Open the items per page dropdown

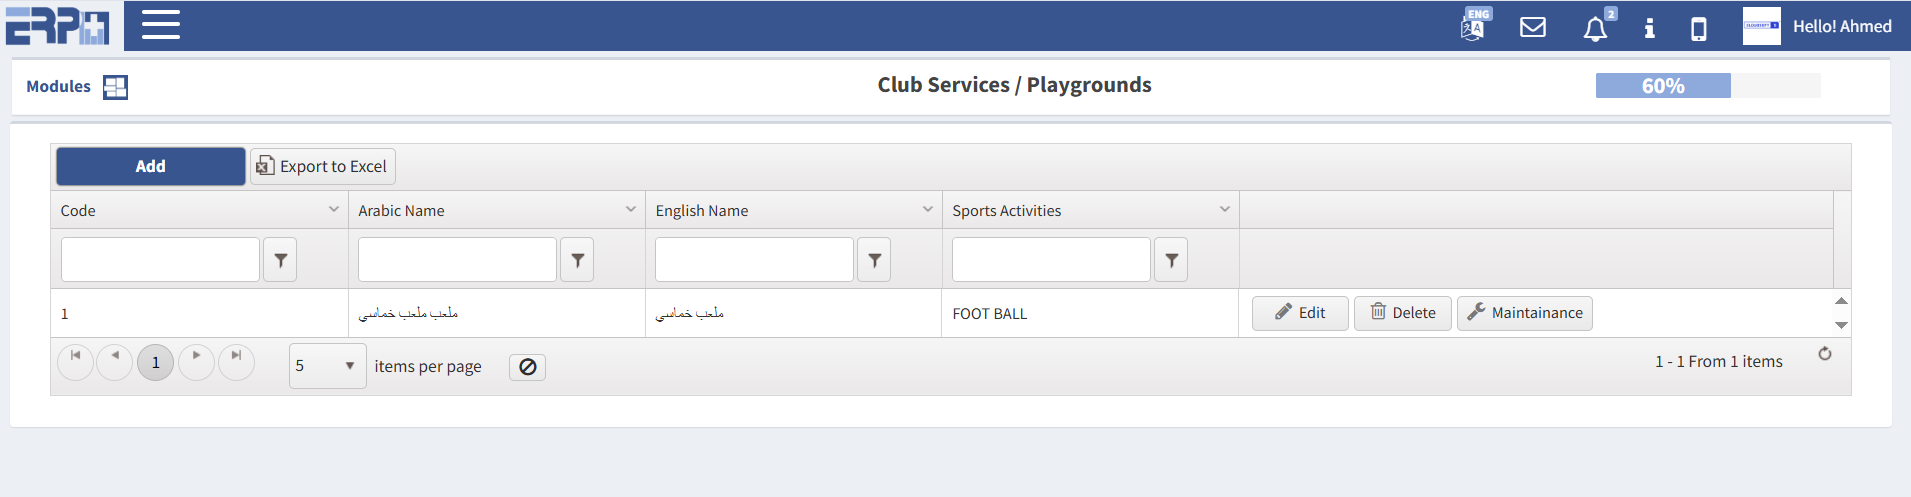pos(327,366)
